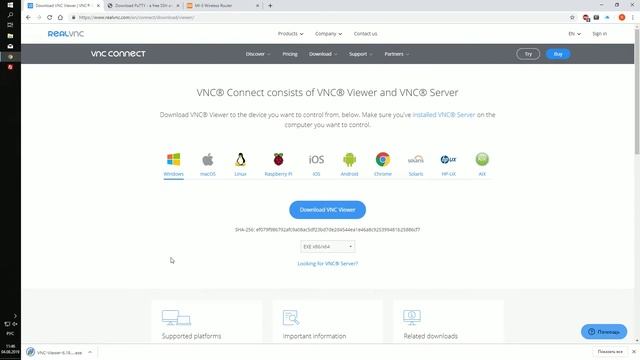Click the address bar URL

pyautogui.click(x=136, y=18)
